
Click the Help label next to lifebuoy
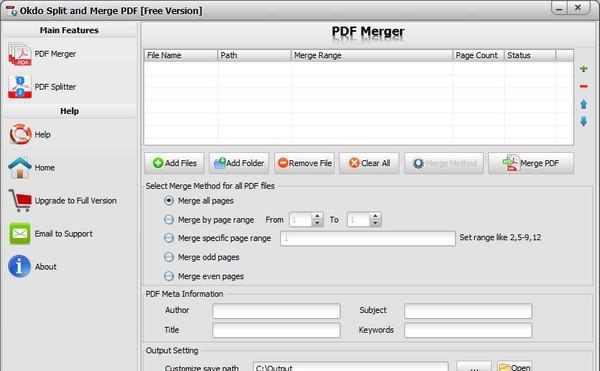42,135
